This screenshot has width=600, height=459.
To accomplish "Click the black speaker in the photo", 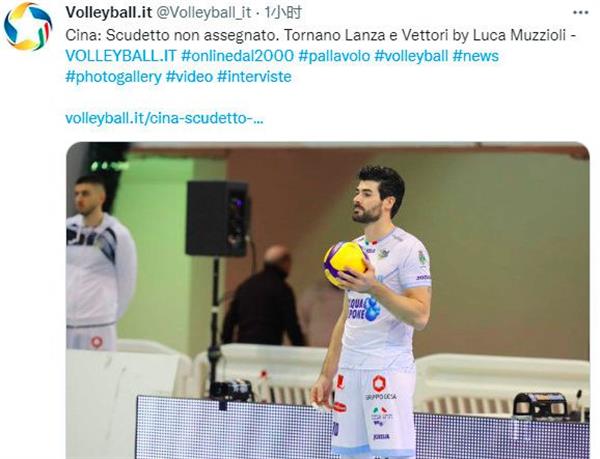I will click(217, 218).
